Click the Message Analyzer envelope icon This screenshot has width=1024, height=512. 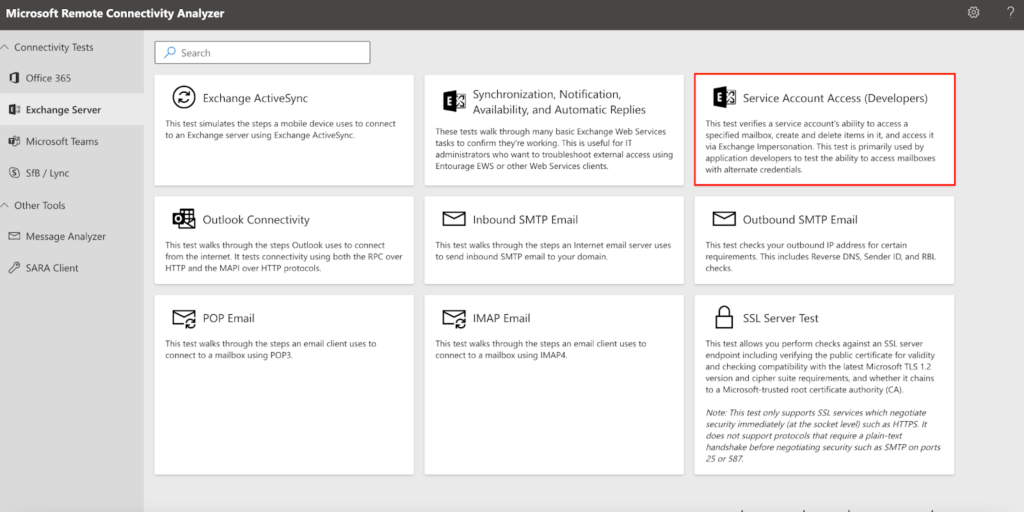[x=14, y=236]
